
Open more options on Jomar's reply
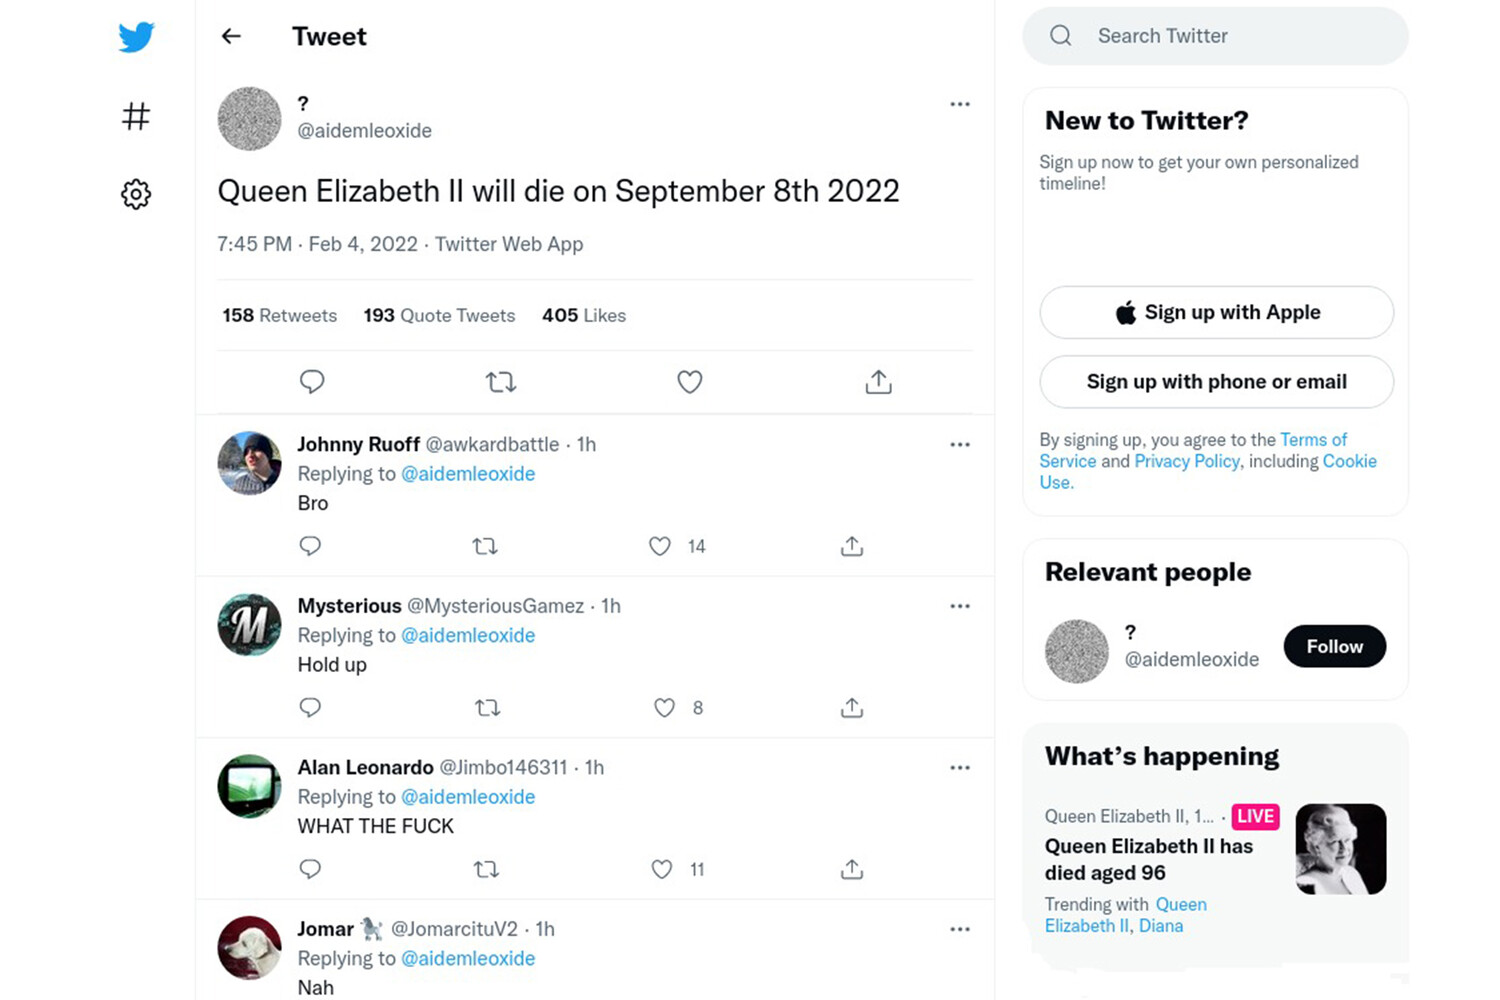(960, 929)
